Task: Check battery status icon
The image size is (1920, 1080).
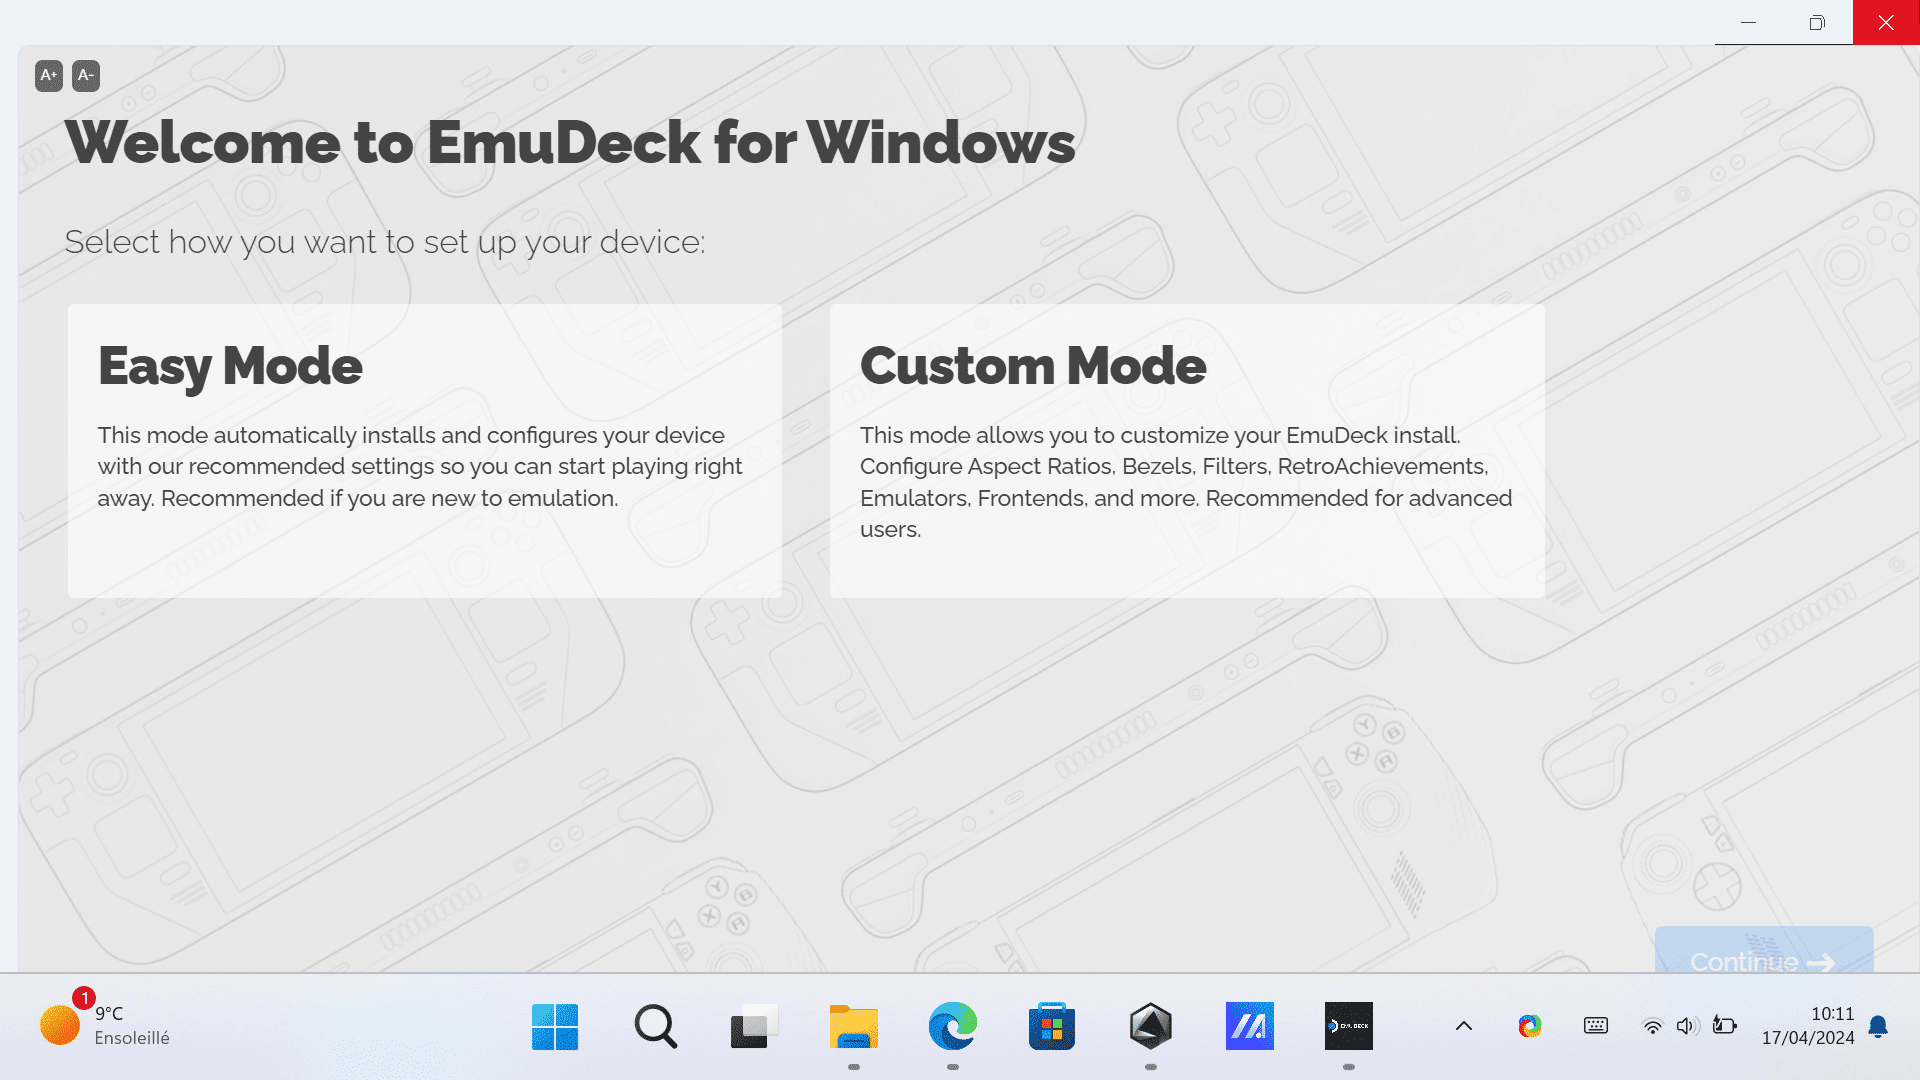Action: tap(1725, 1026)
